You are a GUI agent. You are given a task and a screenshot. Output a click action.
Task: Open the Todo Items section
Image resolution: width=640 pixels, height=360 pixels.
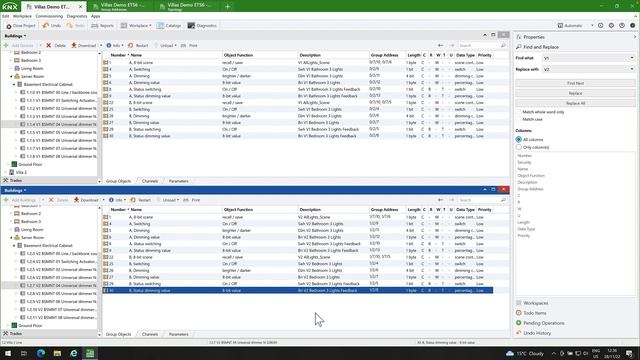click(x=534, y=313)
